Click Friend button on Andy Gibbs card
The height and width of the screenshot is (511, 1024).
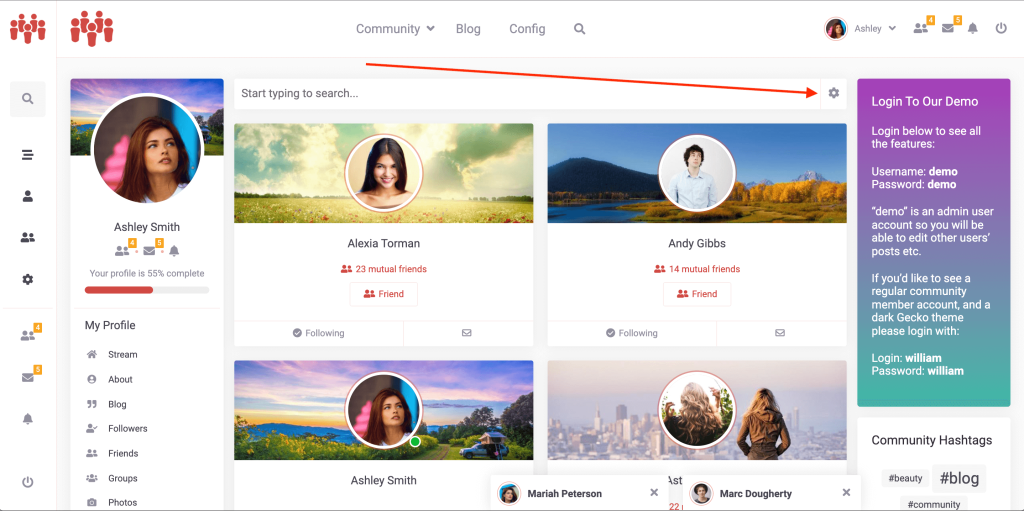coord(697,294)
